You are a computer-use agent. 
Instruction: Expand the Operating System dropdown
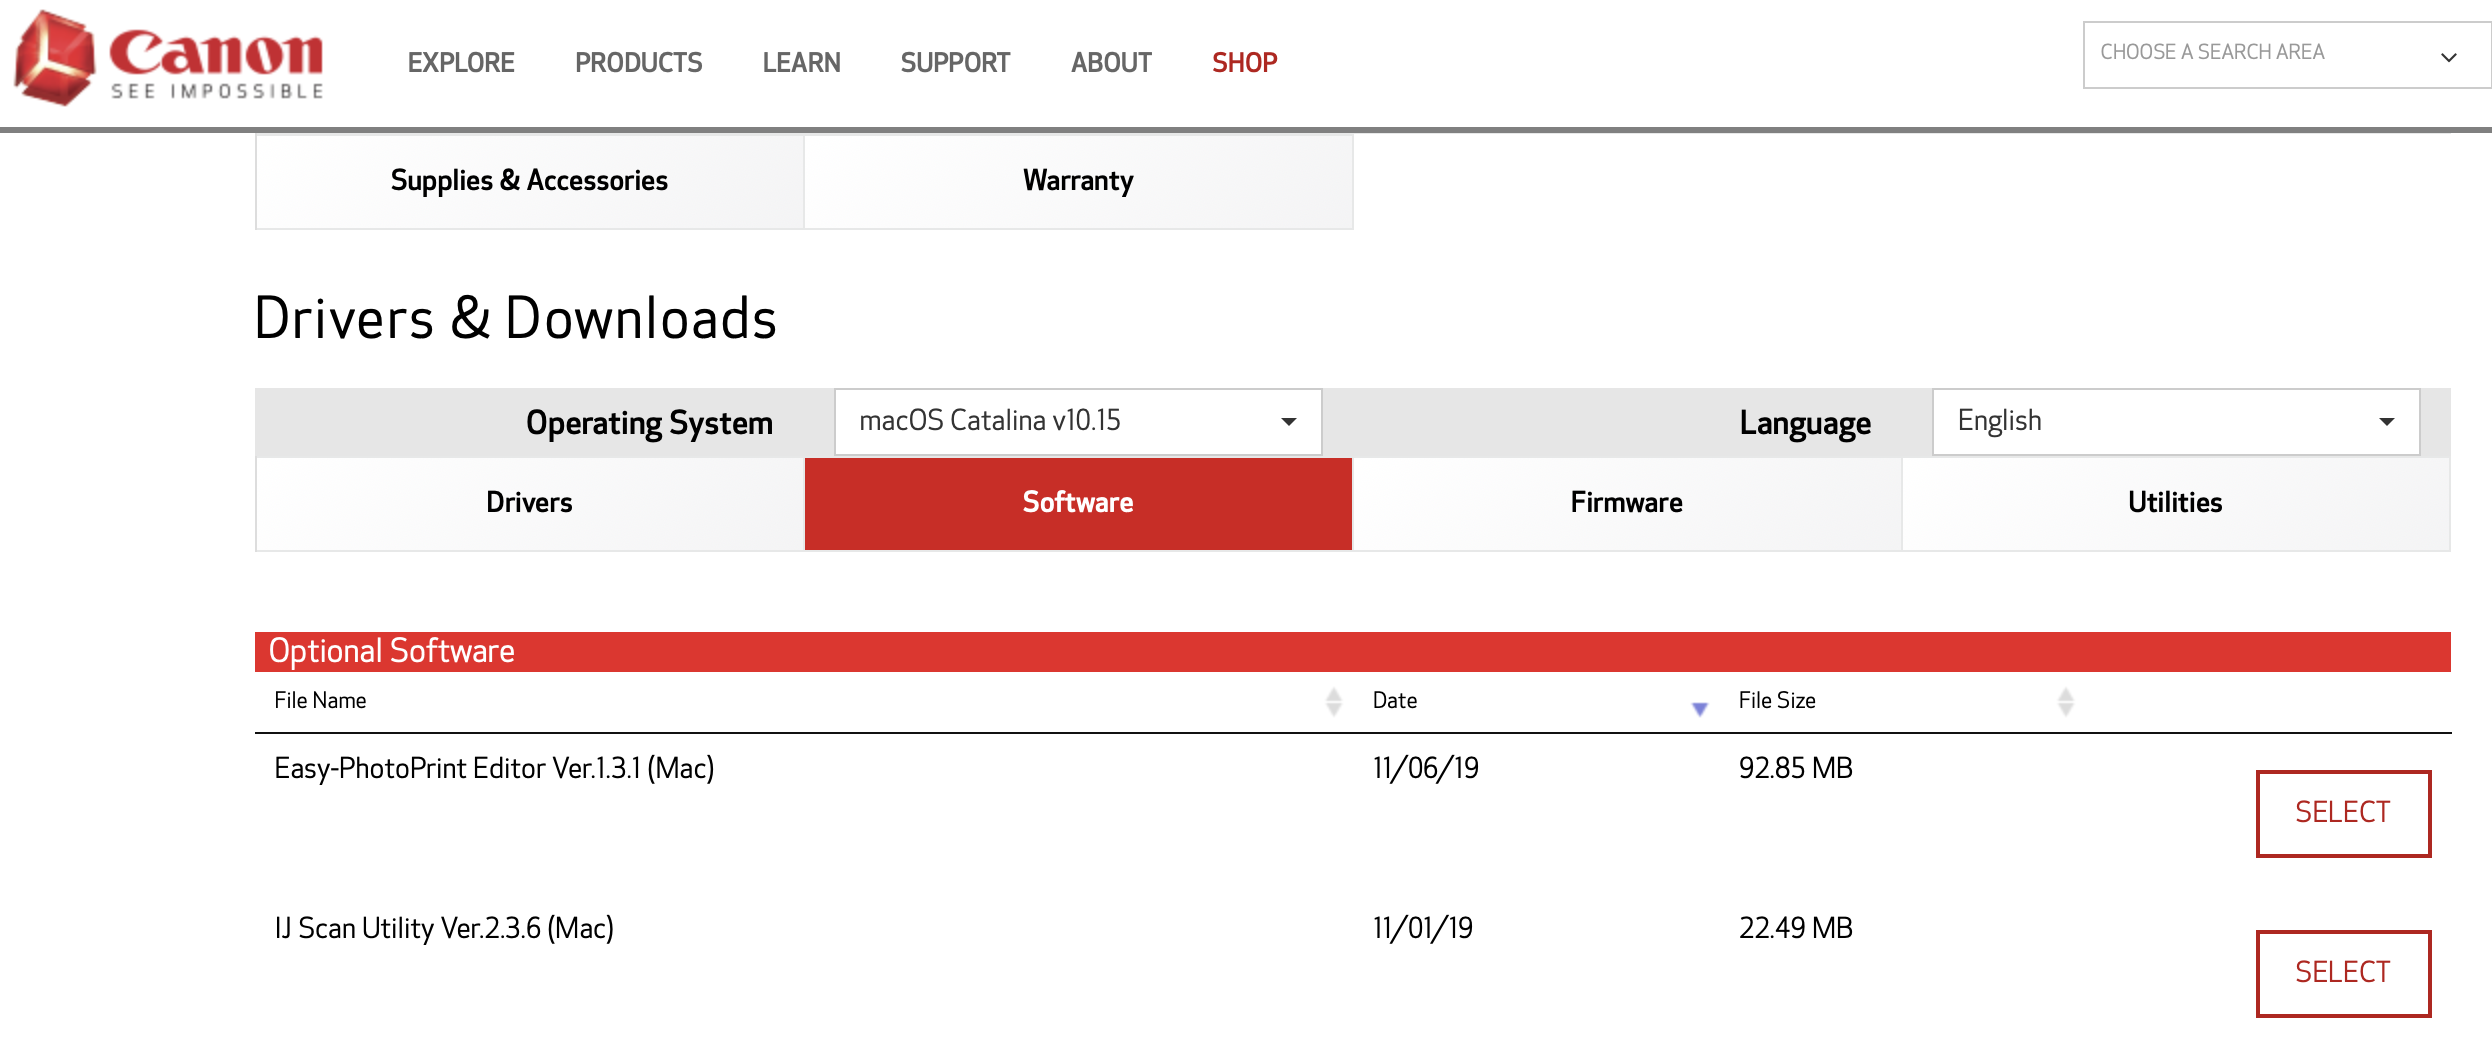pyautogui.click(x=1078, y=422)
